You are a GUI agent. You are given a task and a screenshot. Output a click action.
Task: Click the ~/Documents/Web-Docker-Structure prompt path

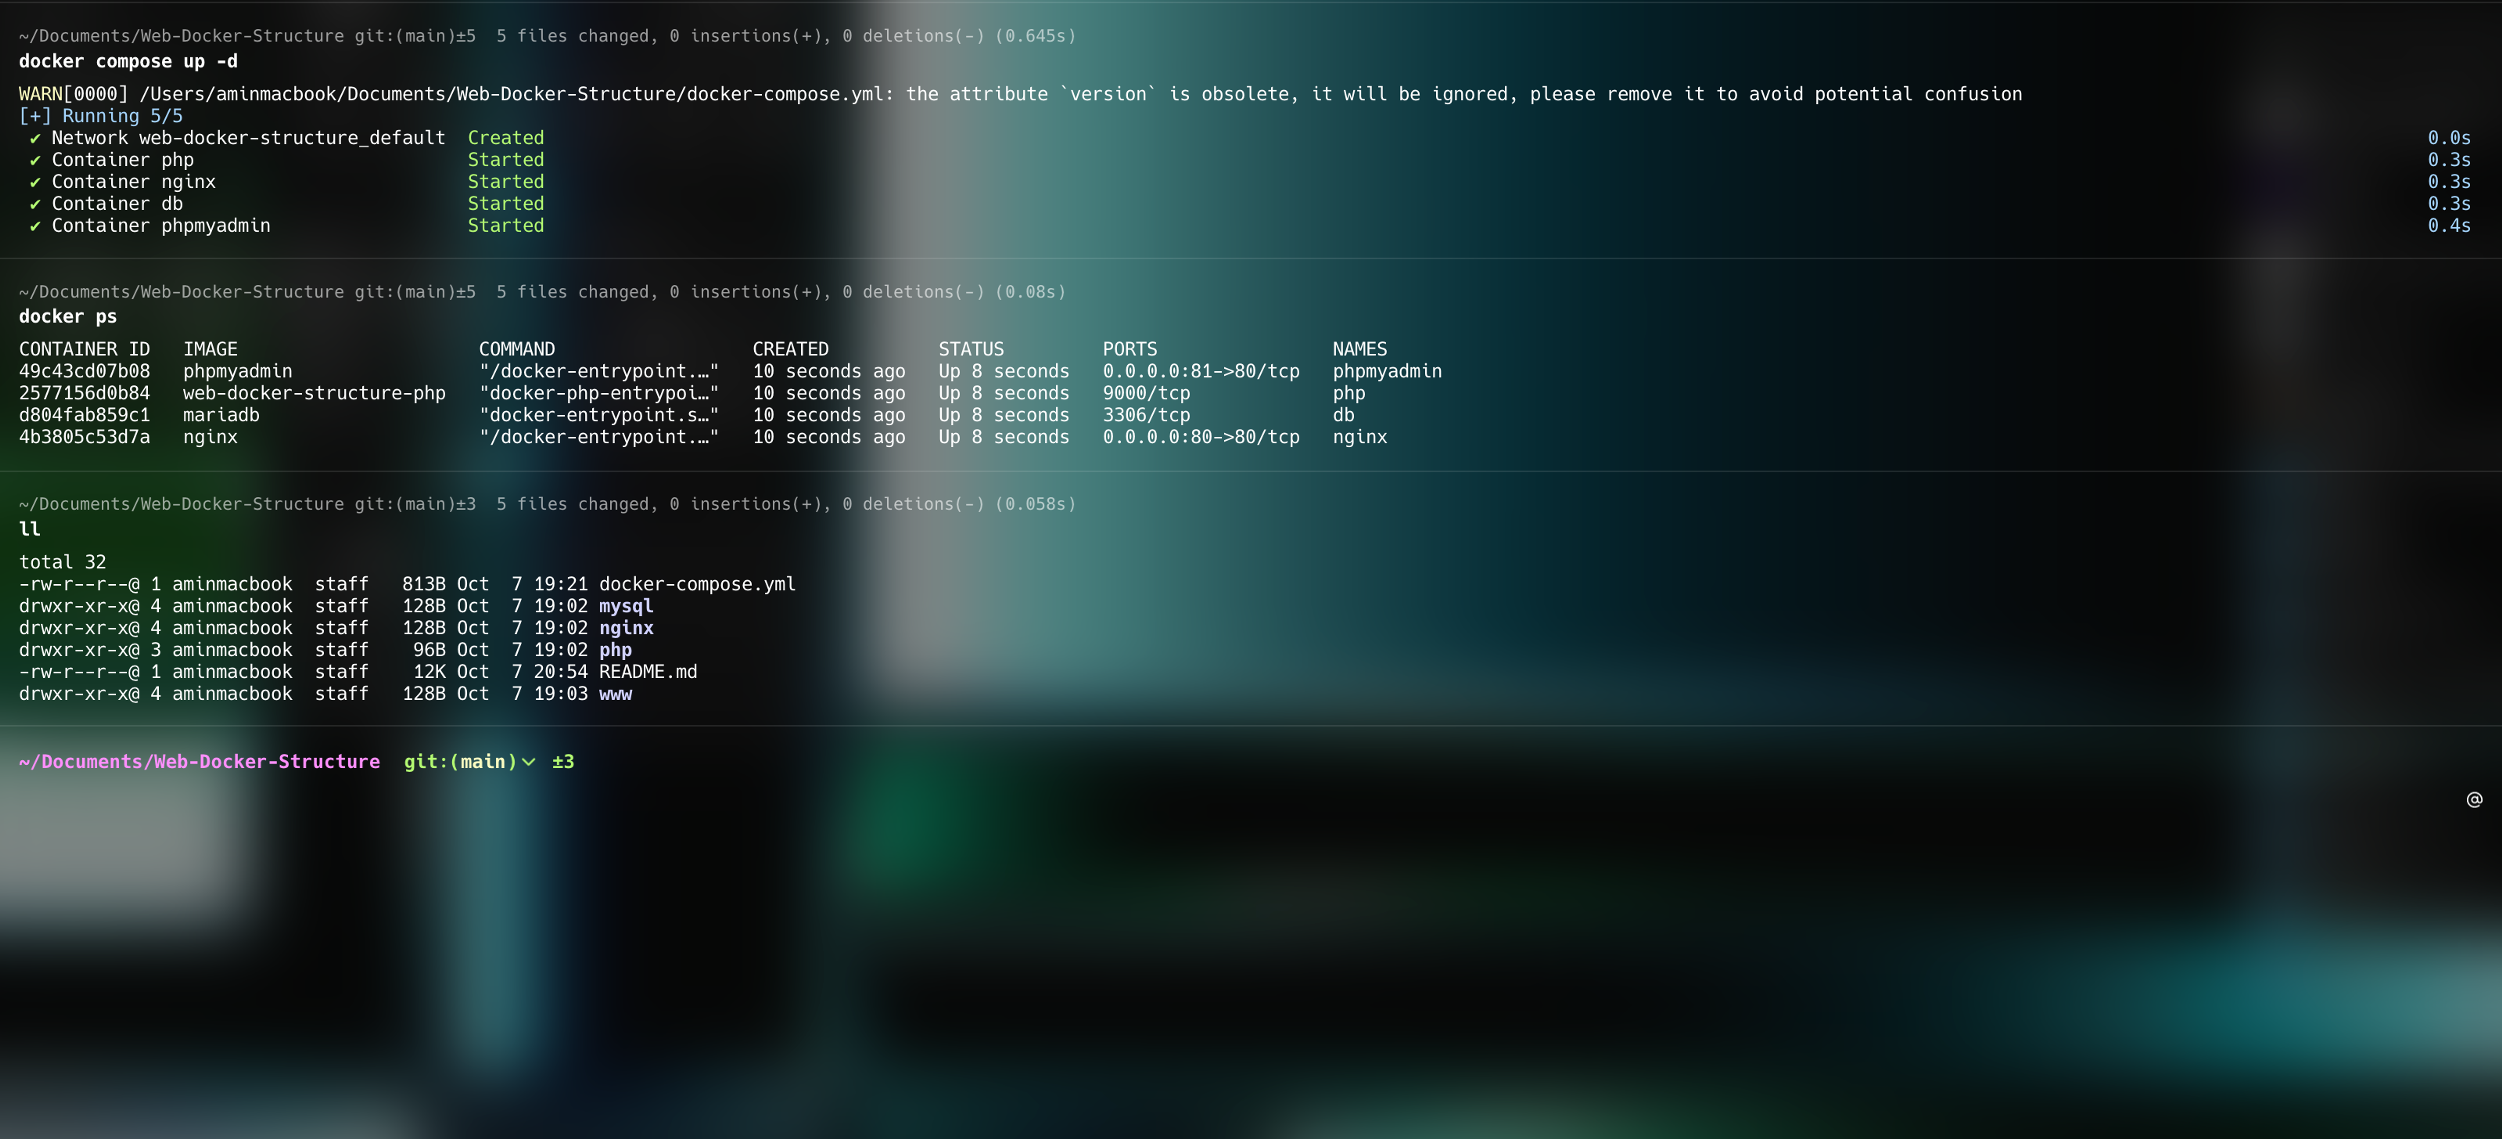tap(199, 762)
